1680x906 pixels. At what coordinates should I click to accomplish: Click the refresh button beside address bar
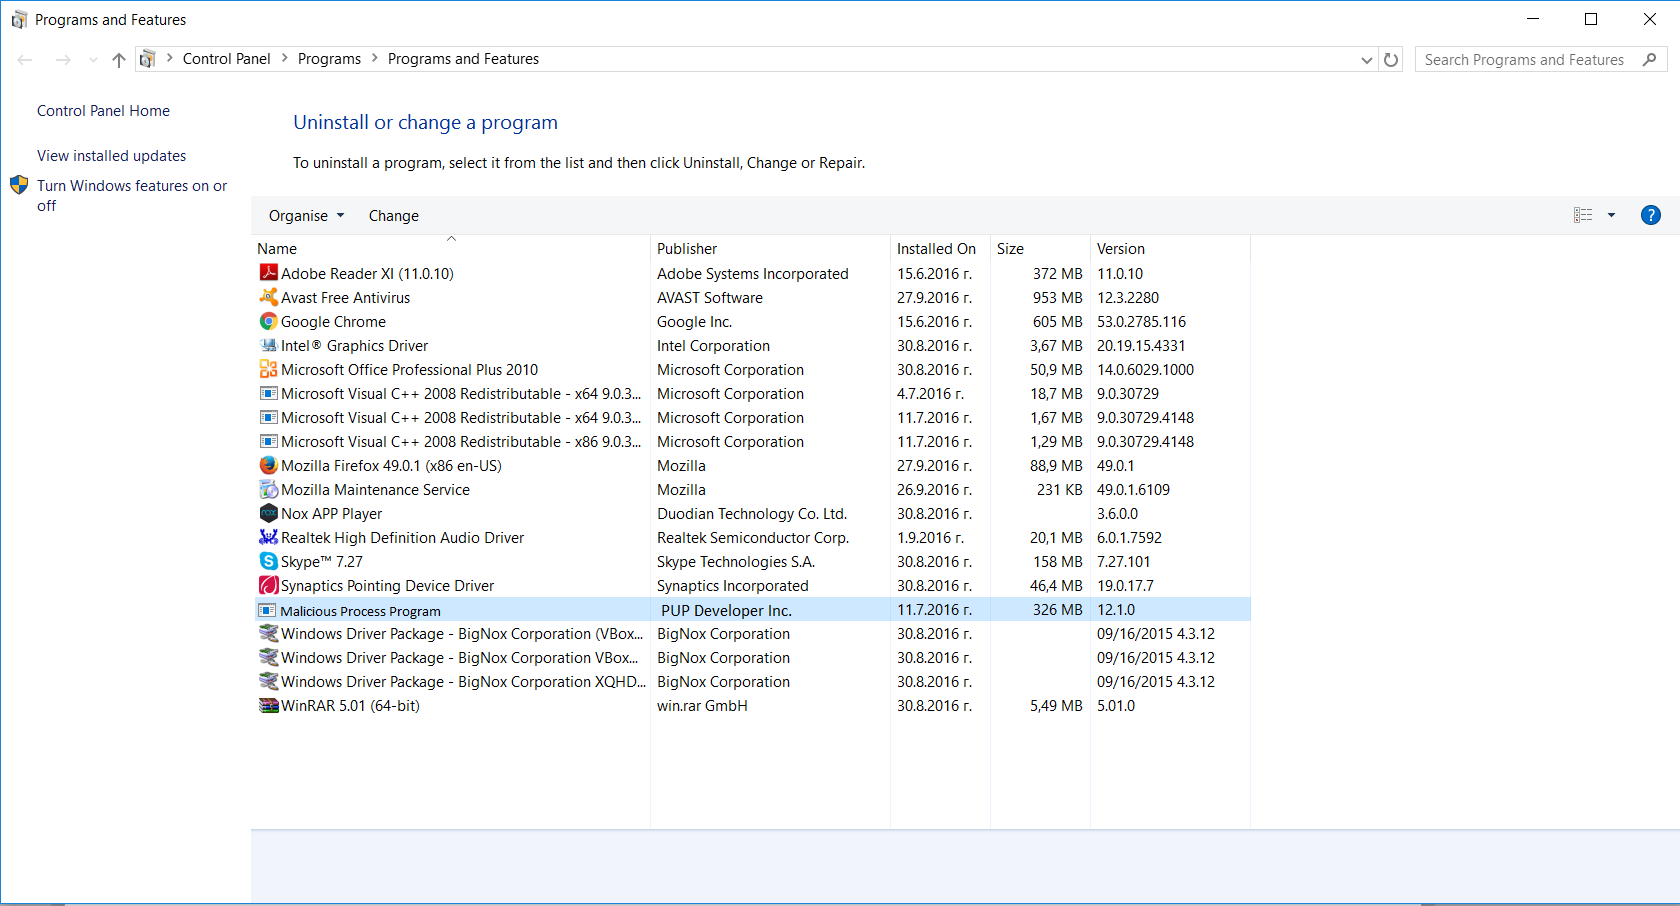click(x=1390, y=60)
